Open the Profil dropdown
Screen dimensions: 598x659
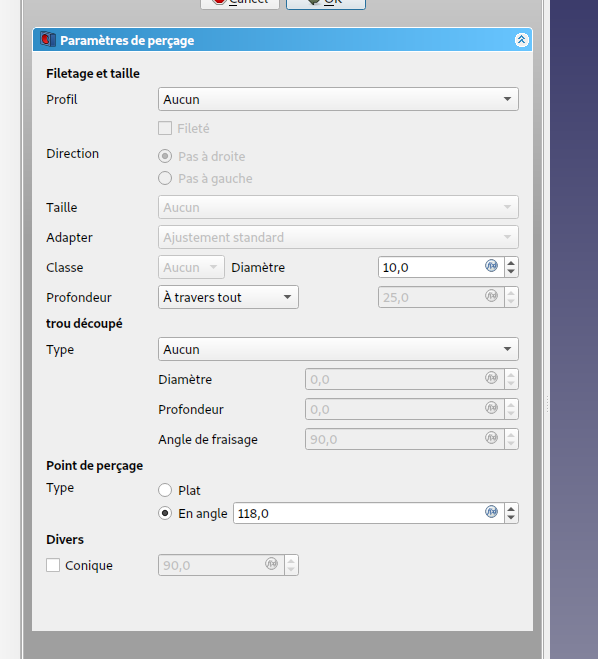338,99
